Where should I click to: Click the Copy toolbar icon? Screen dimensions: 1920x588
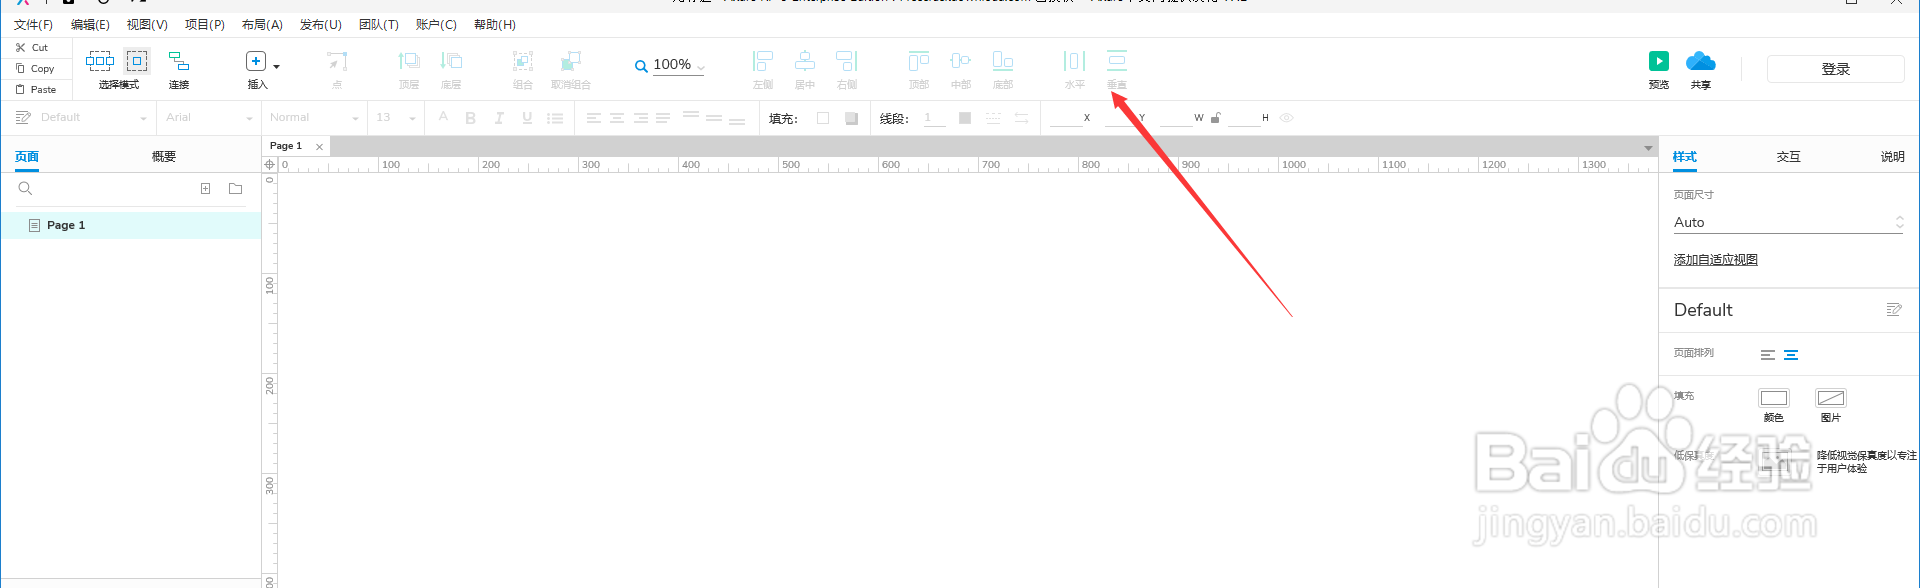[x=20, y=68]
